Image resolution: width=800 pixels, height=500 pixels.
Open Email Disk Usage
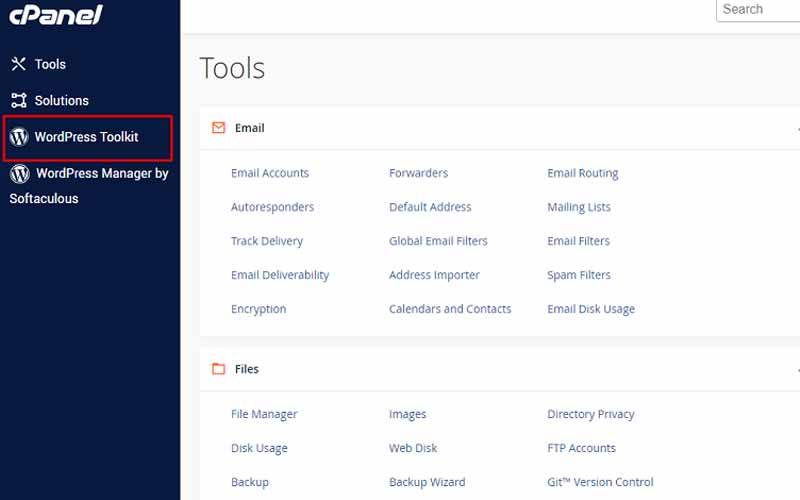pyautogui.click(x=591, y=309)
